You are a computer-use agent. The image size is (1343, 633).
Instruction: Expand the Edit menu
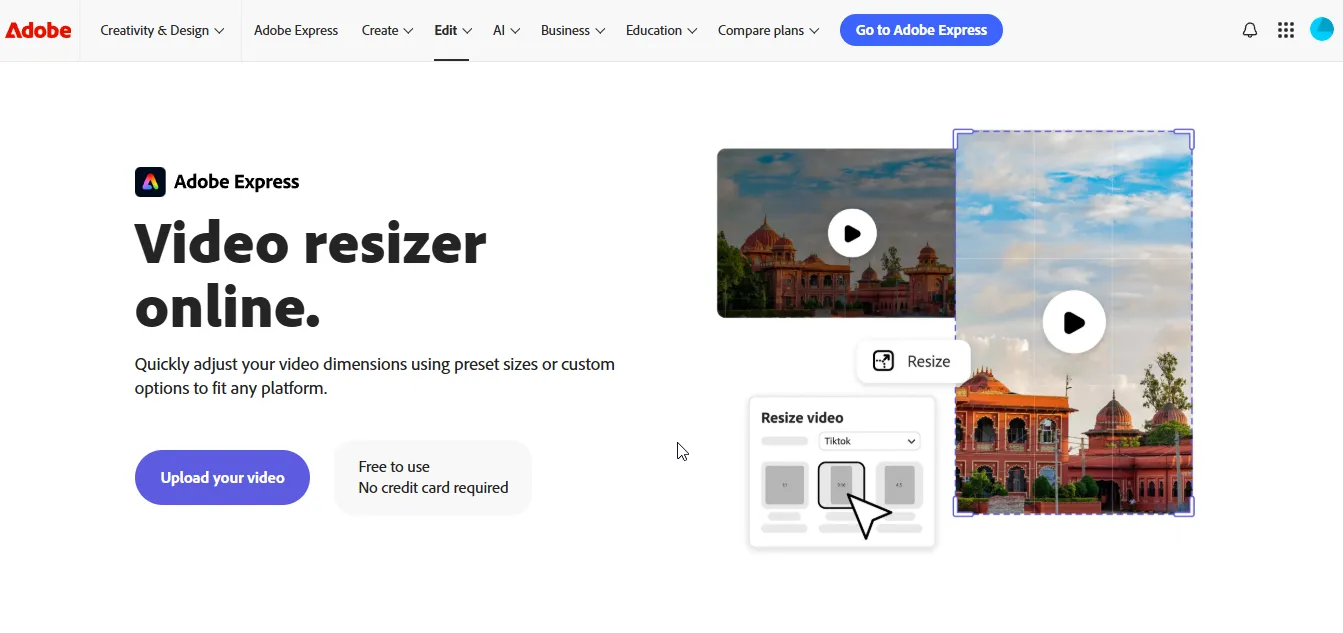point(452,30)
